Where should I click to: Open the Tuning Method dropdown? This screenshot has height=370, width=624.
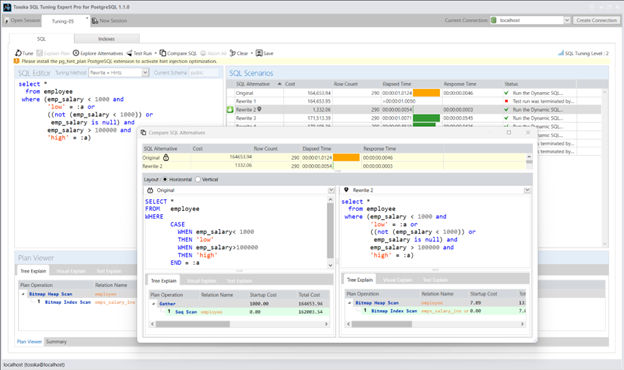tap(145, 72)
